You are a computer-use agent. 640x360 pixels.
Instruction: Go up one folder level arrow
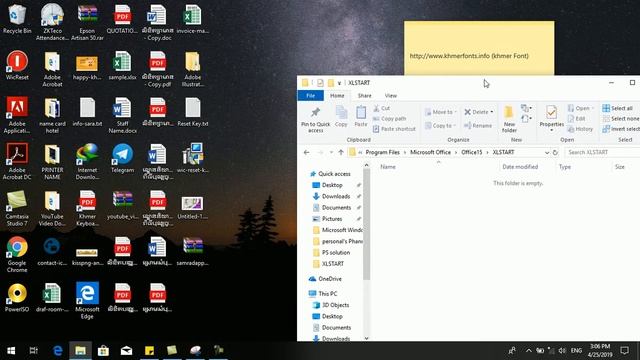pos(341,152)
